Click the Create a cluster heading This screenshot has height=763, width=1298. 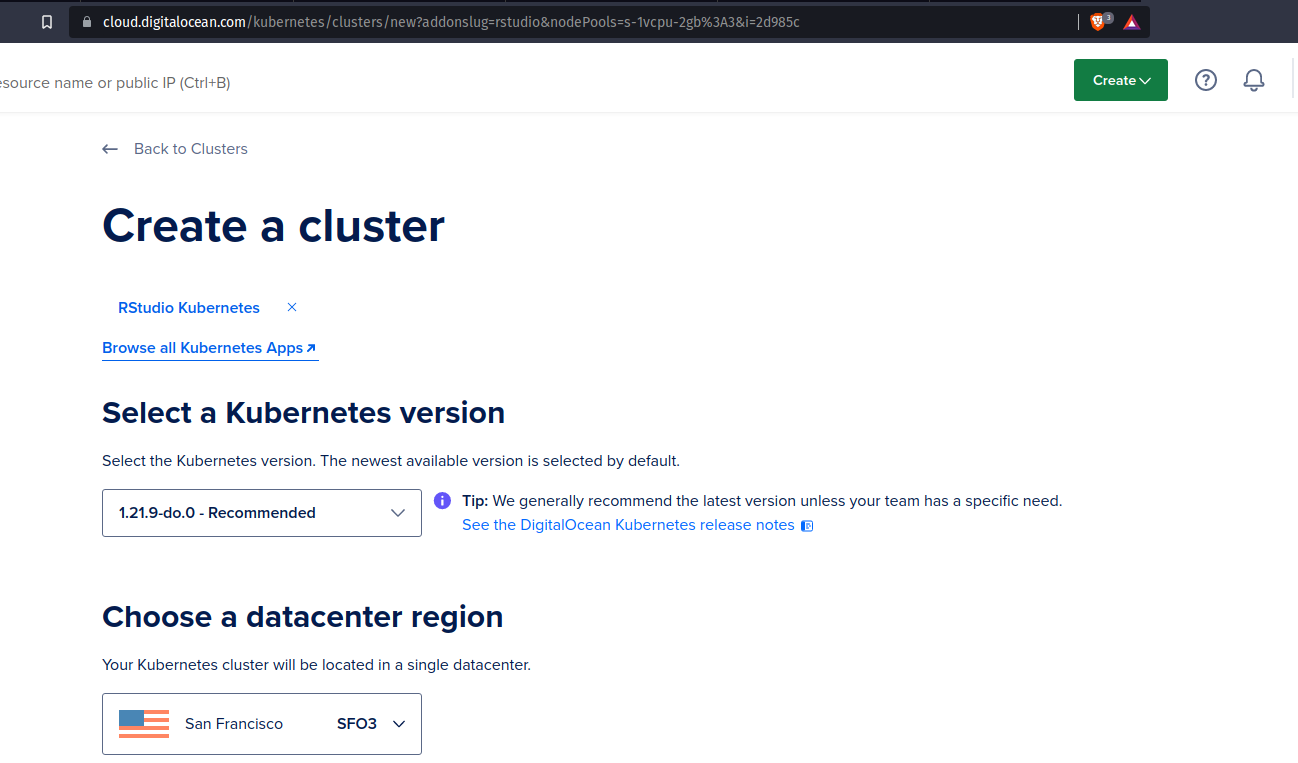(273, 226)
